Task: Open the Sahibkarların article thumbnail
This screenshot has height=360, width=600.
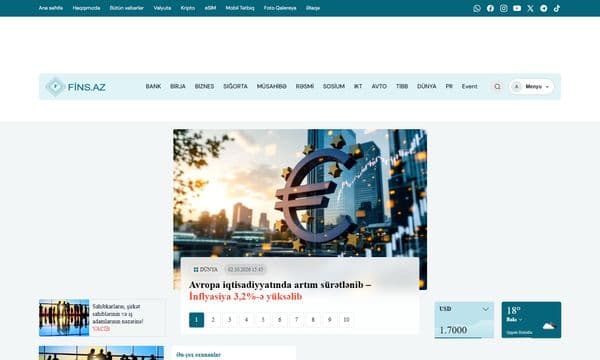Action: click(64, 318)
